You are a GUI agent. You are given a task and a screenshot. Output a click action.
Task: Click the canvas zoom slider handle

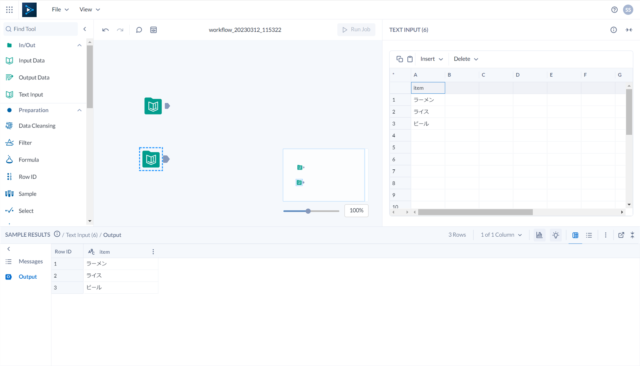pyautogui.click(x=308, y=211)
